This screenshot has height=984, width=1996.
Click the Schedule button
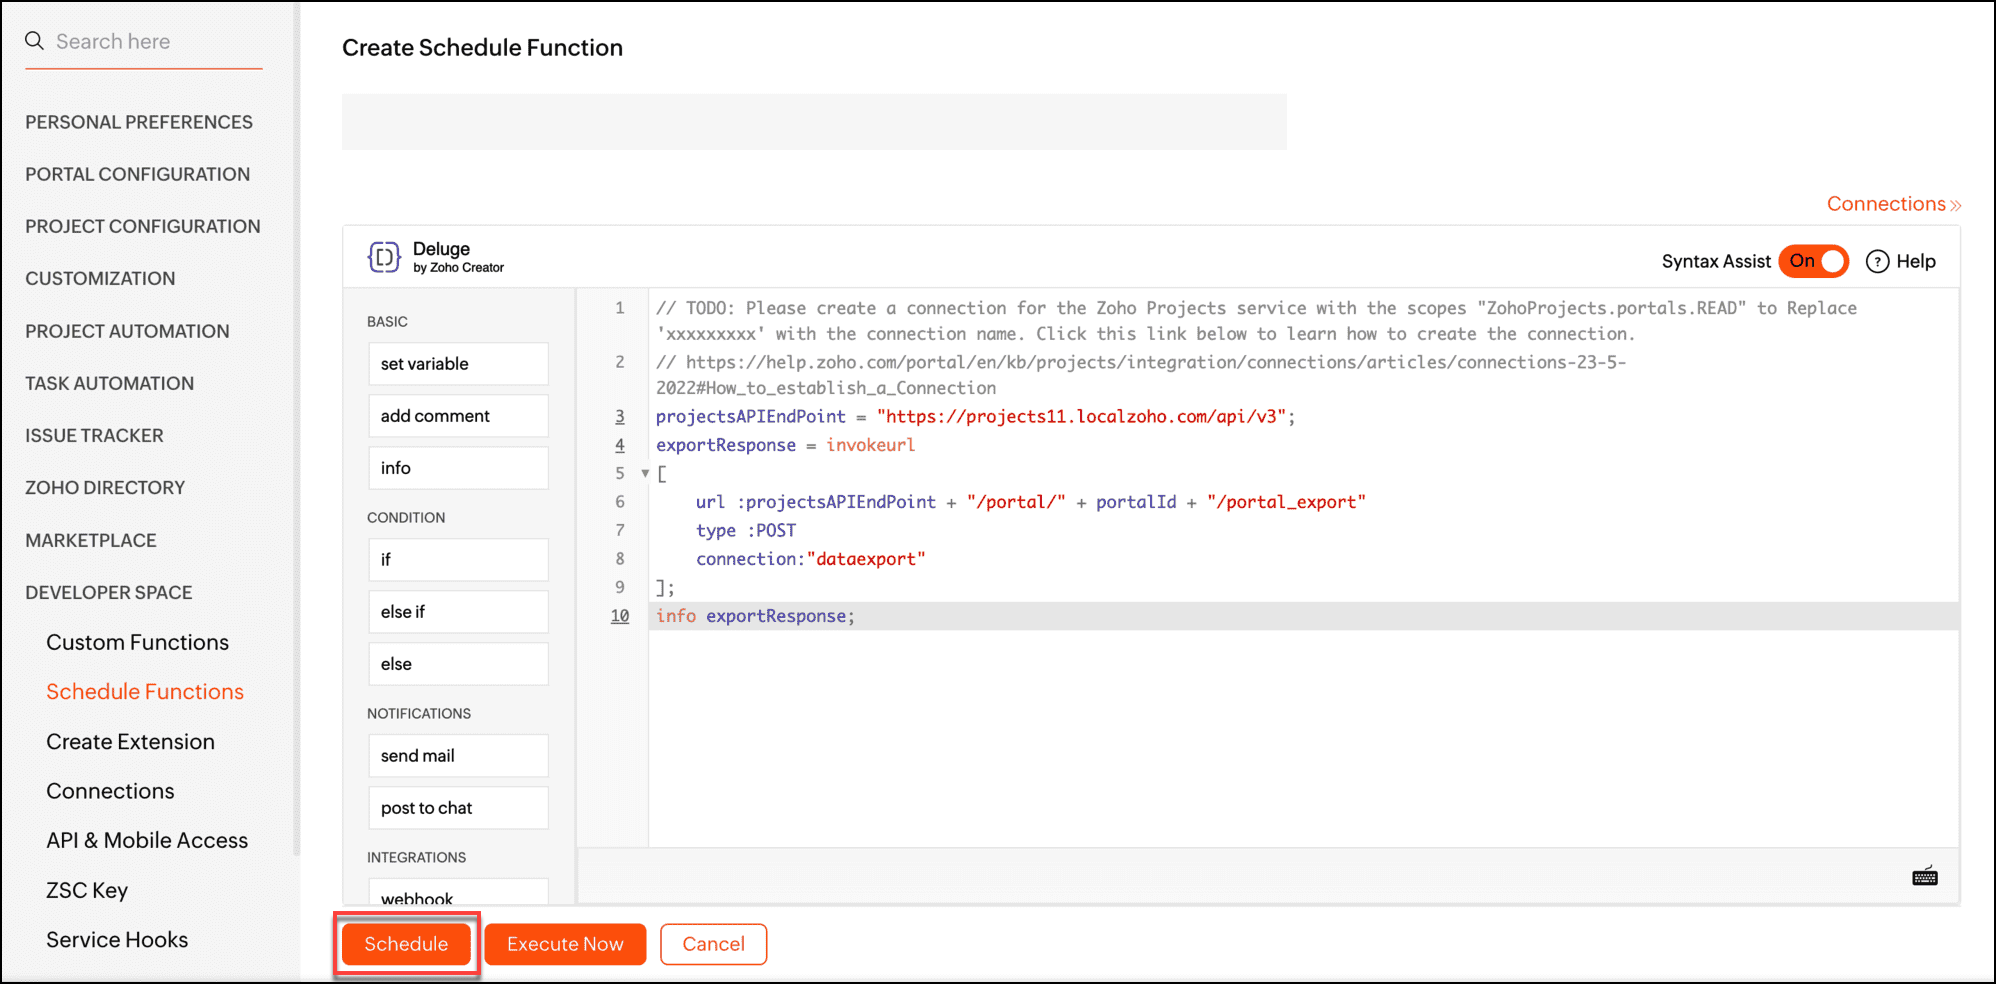(x=406, y=944)
